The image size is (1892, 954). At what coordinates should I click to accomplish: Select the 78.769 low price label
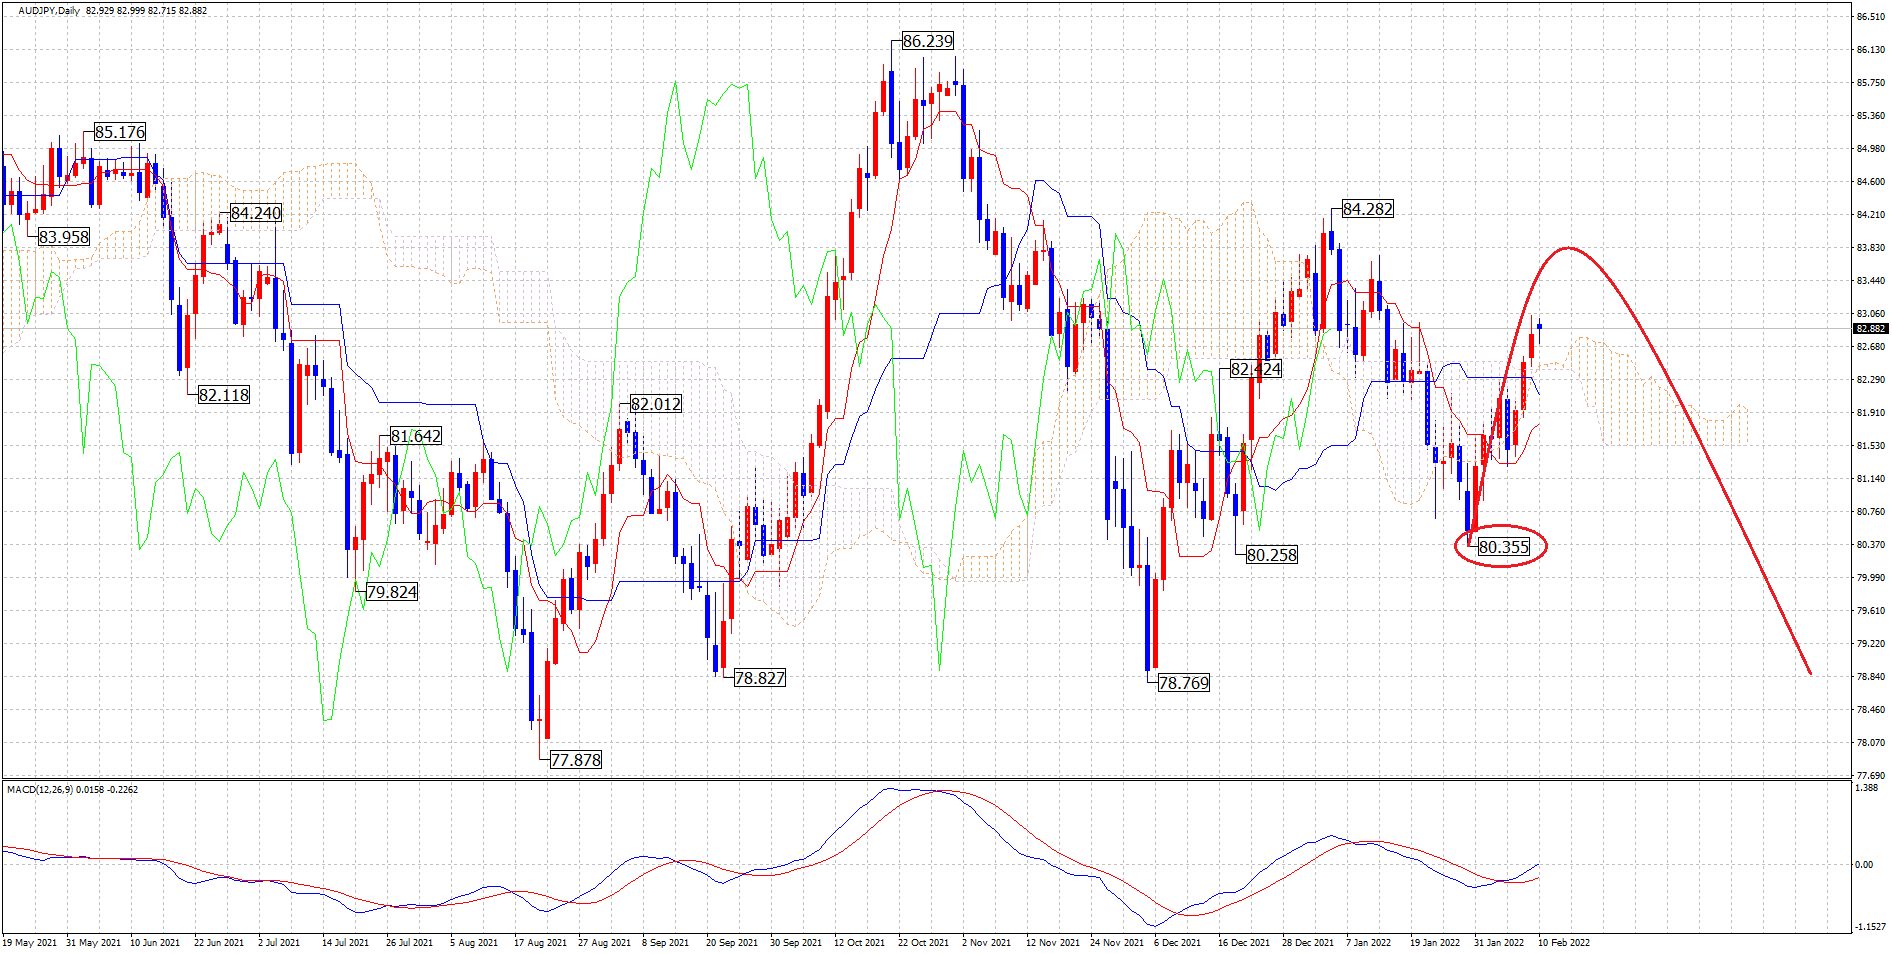click(x=1183, y=683)
